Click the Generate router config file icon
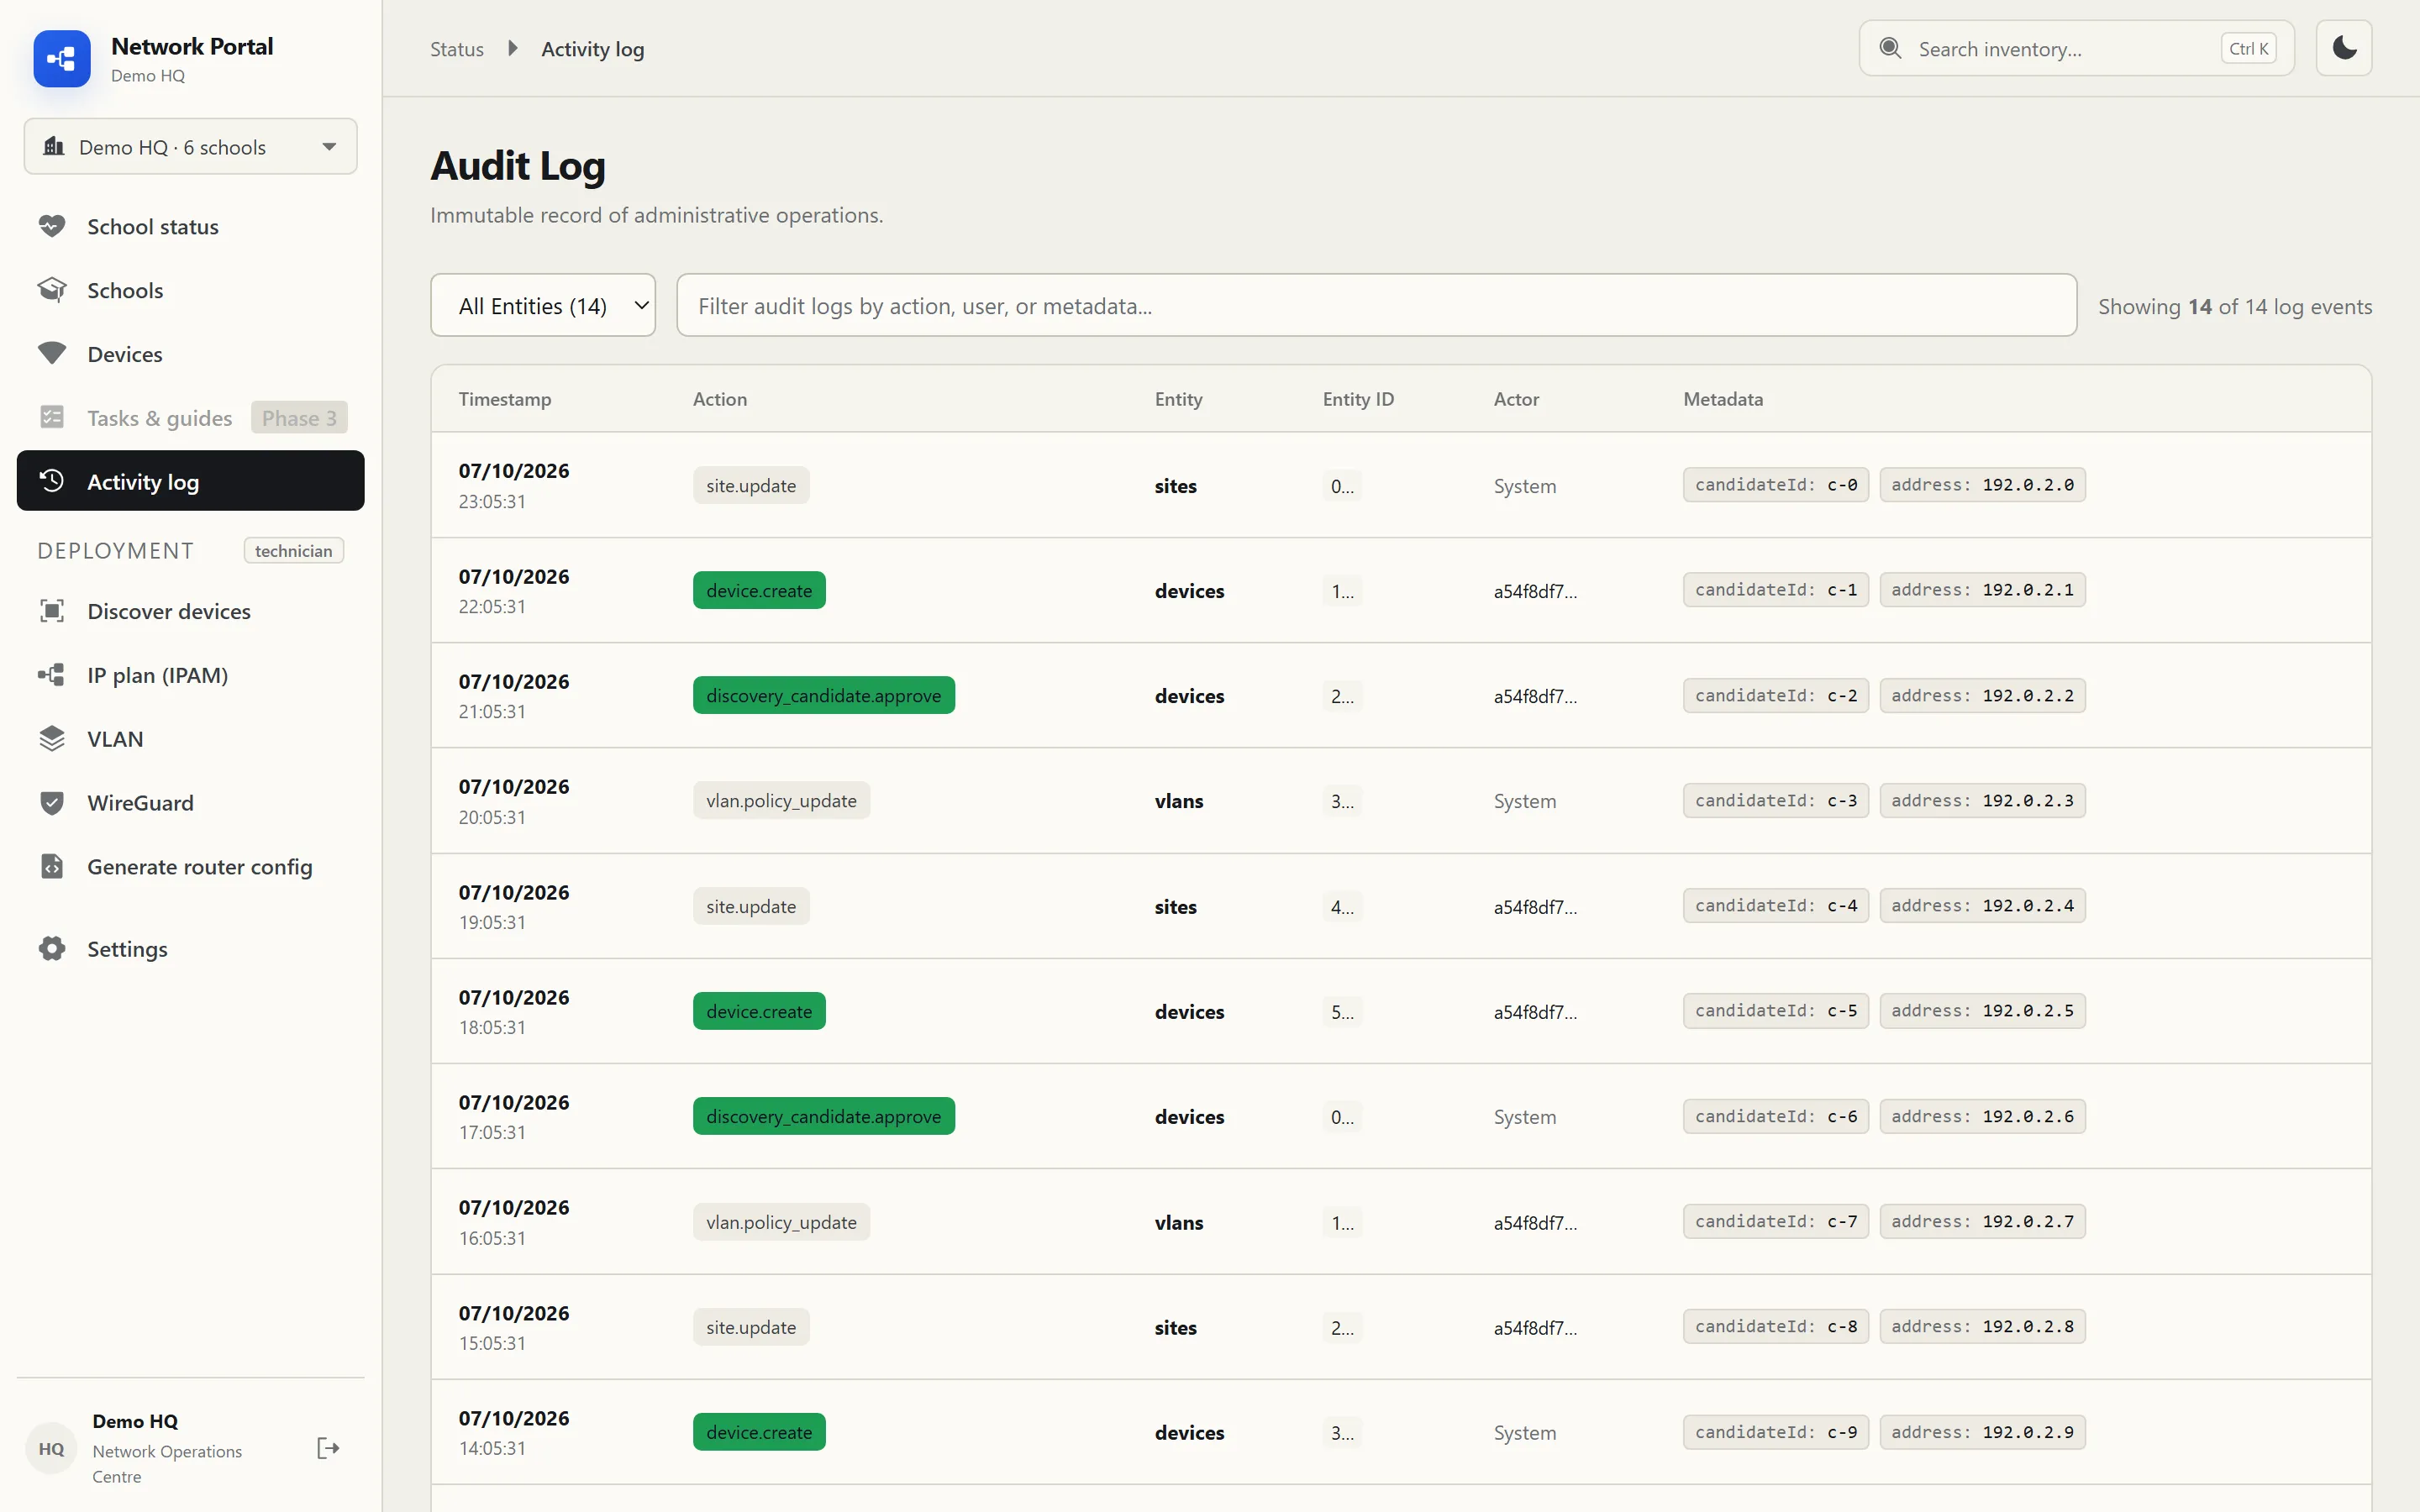Image resolution: width=2420 pixels, height=1512 pixels. coord(52,866)
